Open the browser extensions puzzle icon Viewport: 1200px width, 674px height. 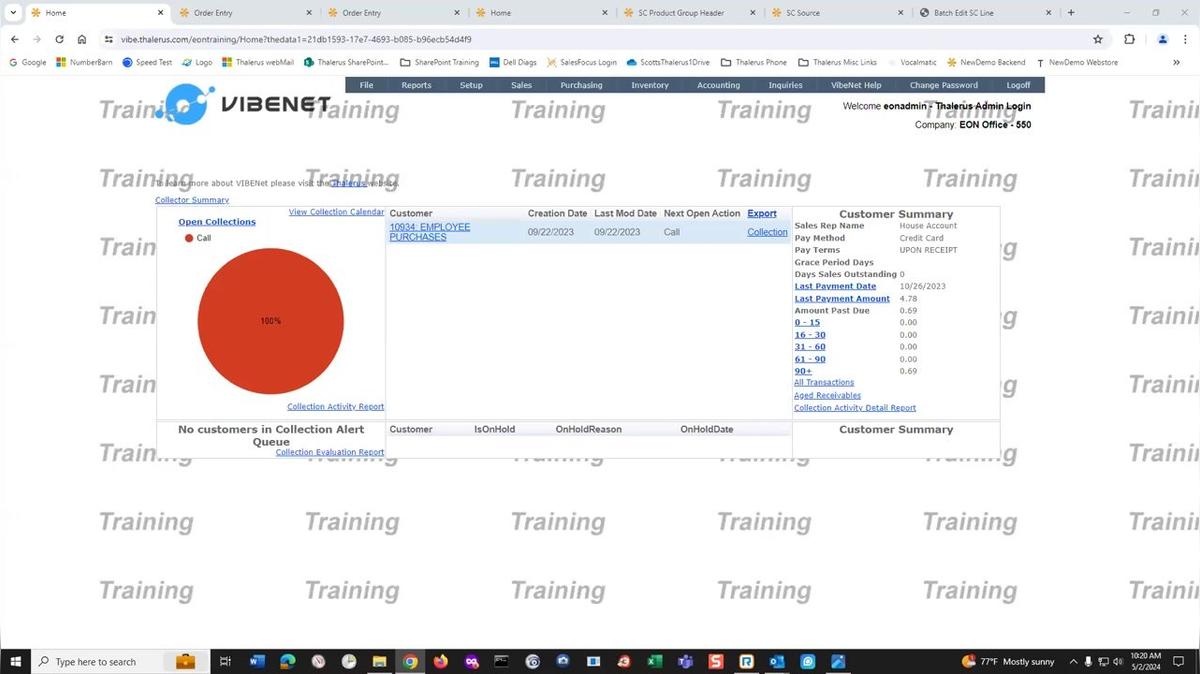click(1129, 39)
